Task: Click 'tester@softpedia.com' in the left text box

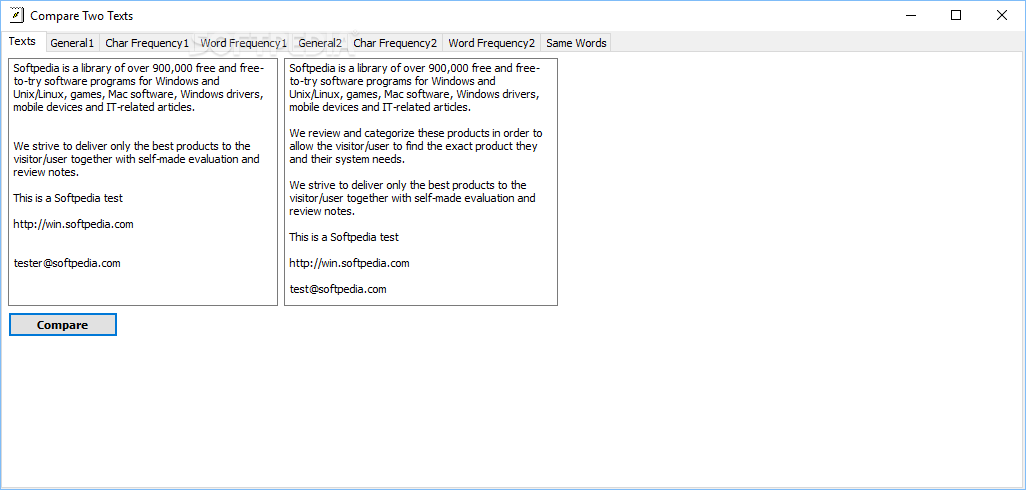Action: click(67, 263)
